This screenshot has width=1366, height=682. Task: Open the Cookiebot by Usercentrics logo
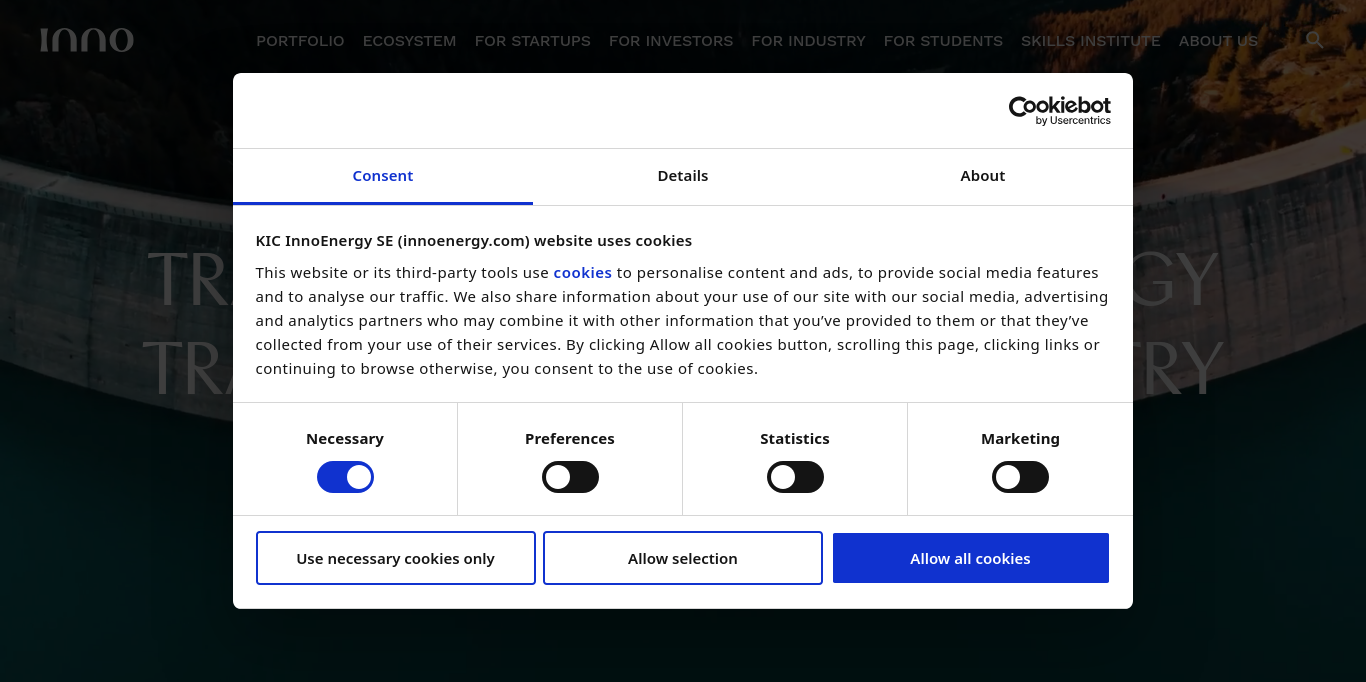pos(1059,110)
